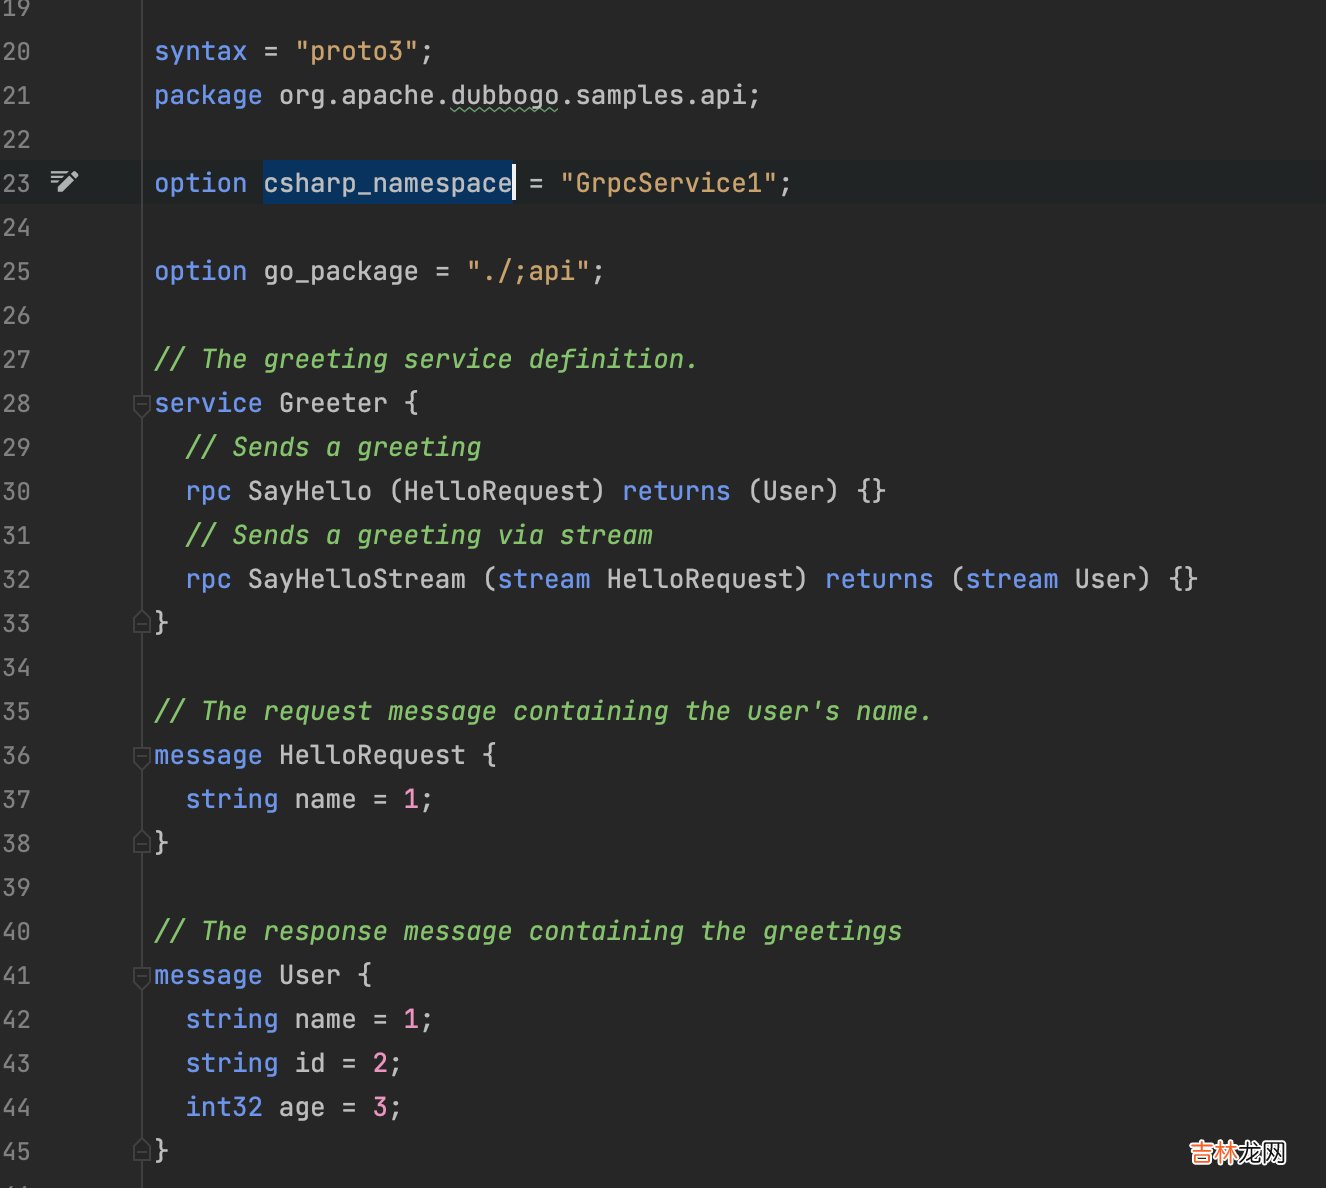This screenshot has width=1326, height=1188.
Task: Click name field on line 37
Action: pyautogui.click(x=325, y=799)
